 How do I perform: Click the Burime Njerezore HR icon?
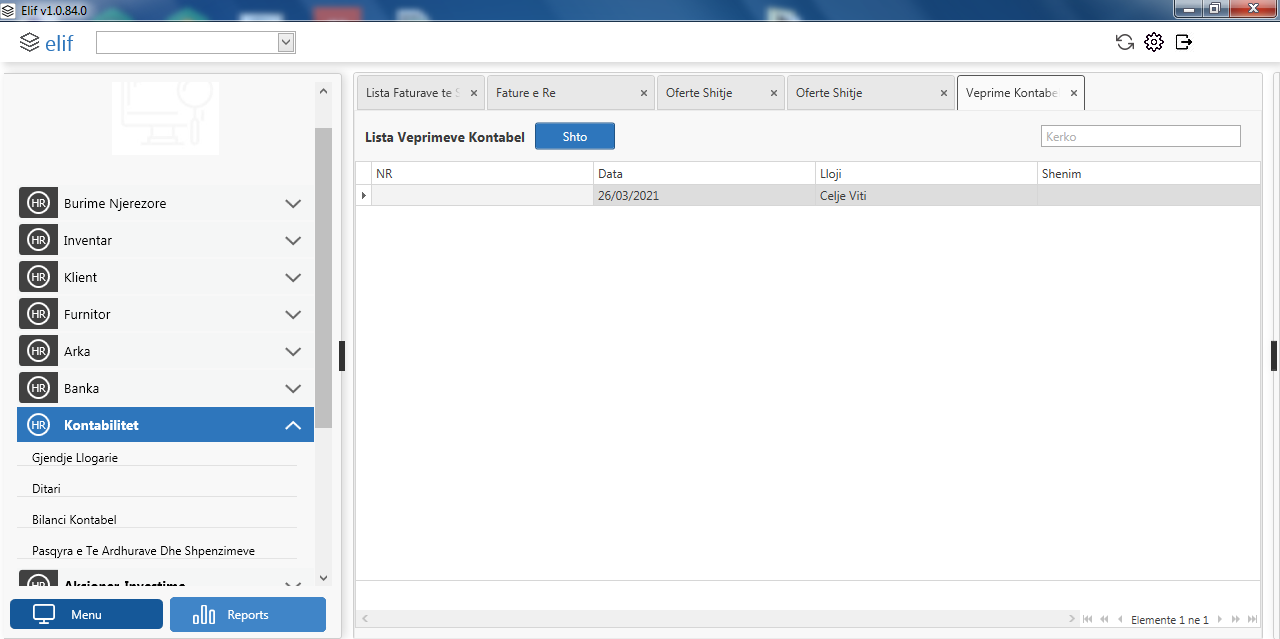tap(38, 203)
